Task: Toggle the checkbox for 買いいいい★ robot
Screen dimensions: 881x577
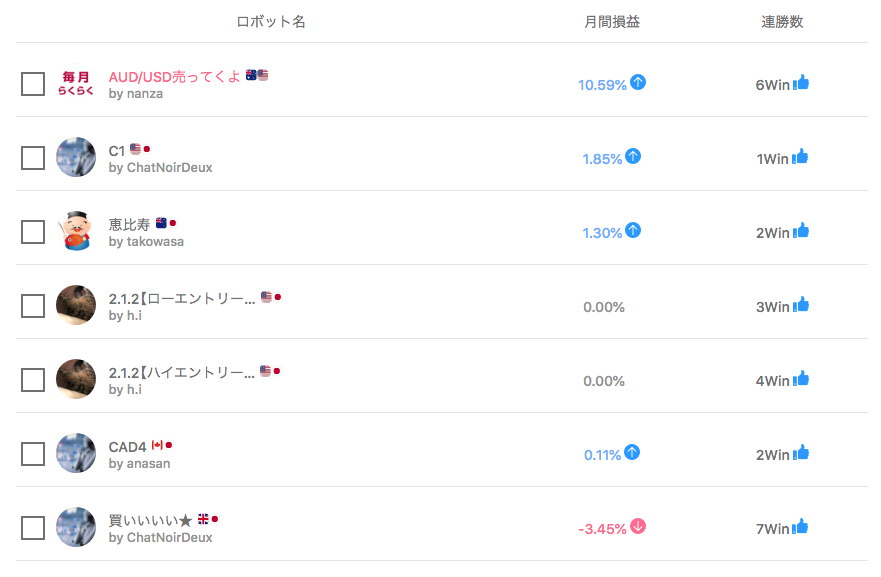Action: click(33, 528)
